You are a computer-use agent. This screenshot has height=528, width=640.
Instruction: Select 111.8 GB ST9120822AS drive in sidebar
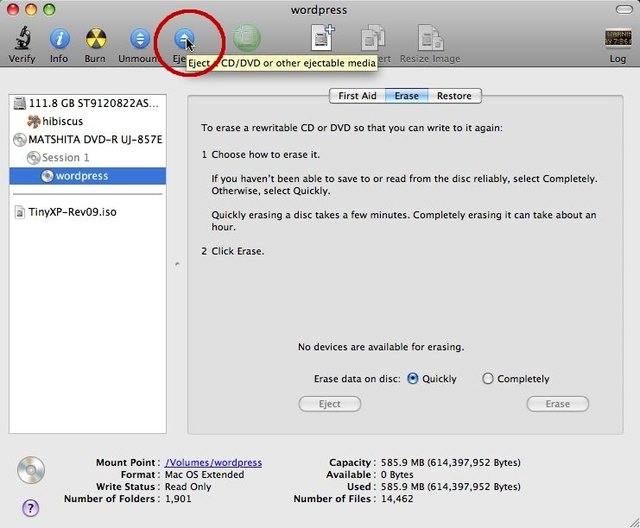click(x=87, y=103)
